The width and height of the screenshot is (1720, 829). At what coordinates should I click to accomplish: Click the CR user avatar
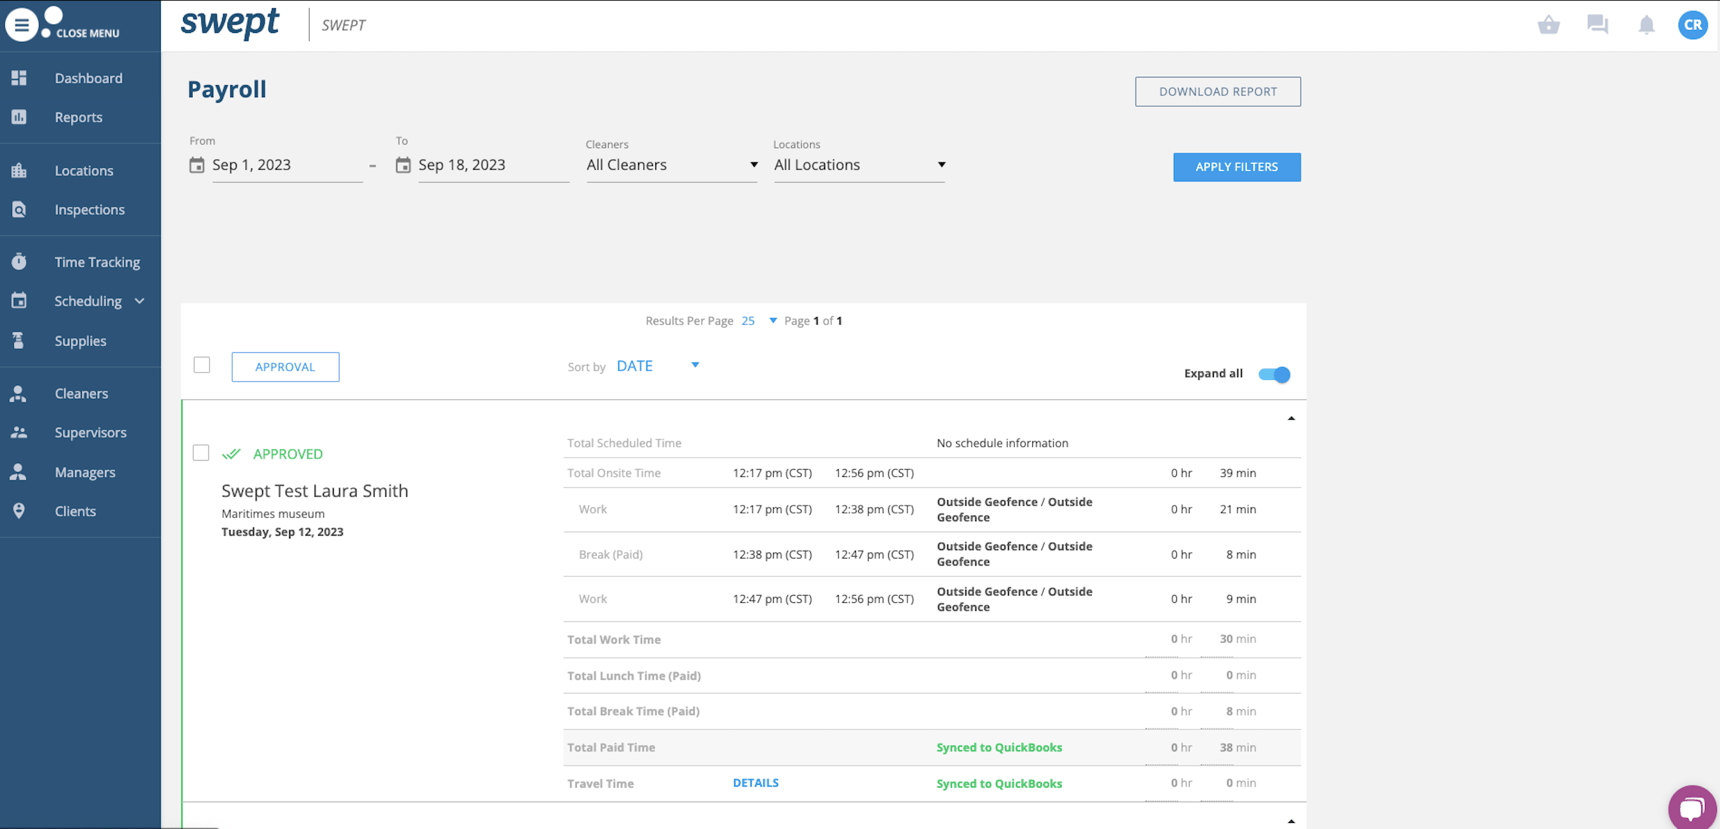pos(1692,25)
